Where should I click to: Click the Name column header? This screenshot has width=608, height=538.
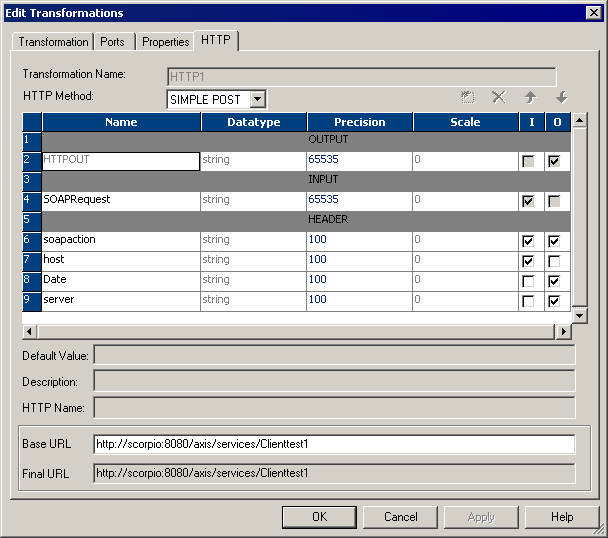121,122
